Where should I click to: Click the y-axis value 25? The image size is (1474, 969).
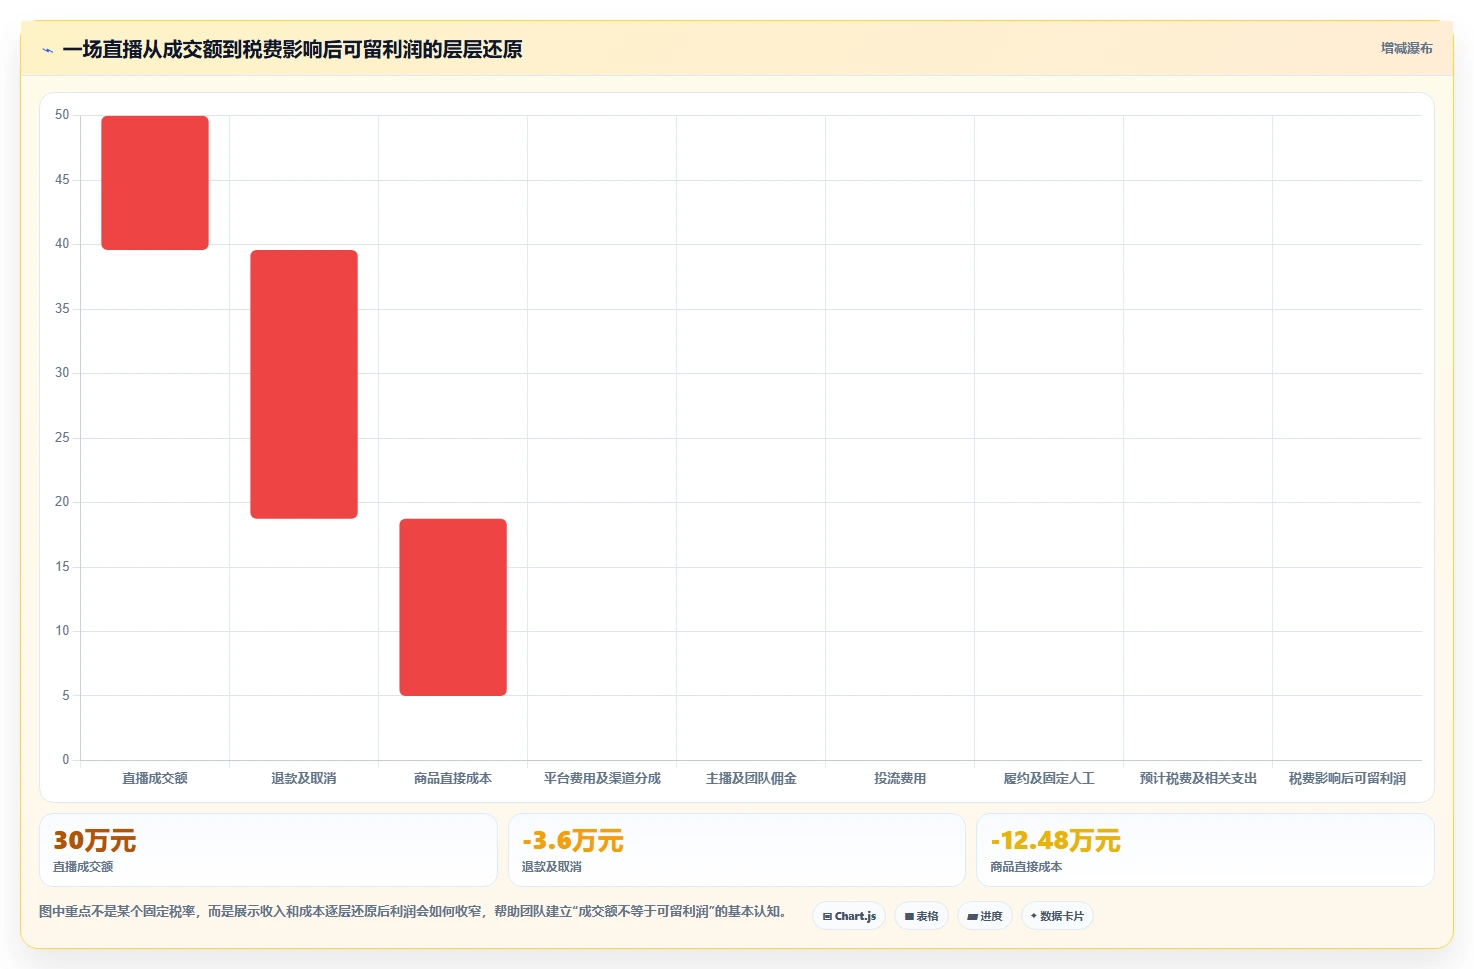coord(62,438)
